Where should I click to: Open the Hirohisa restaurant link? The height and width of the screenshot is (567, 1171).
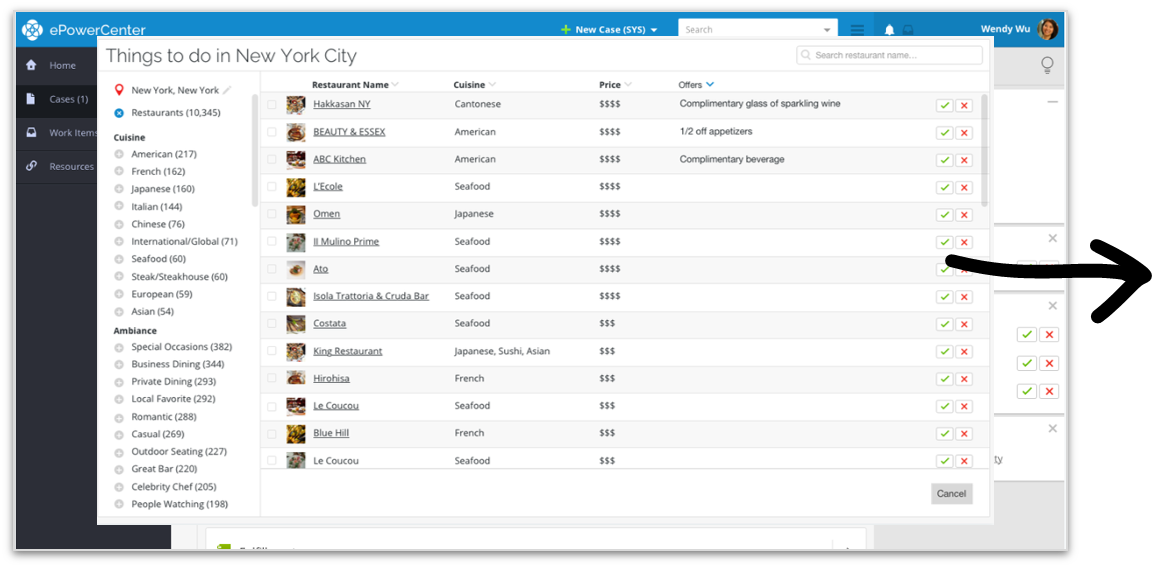(x=331, y=378)
